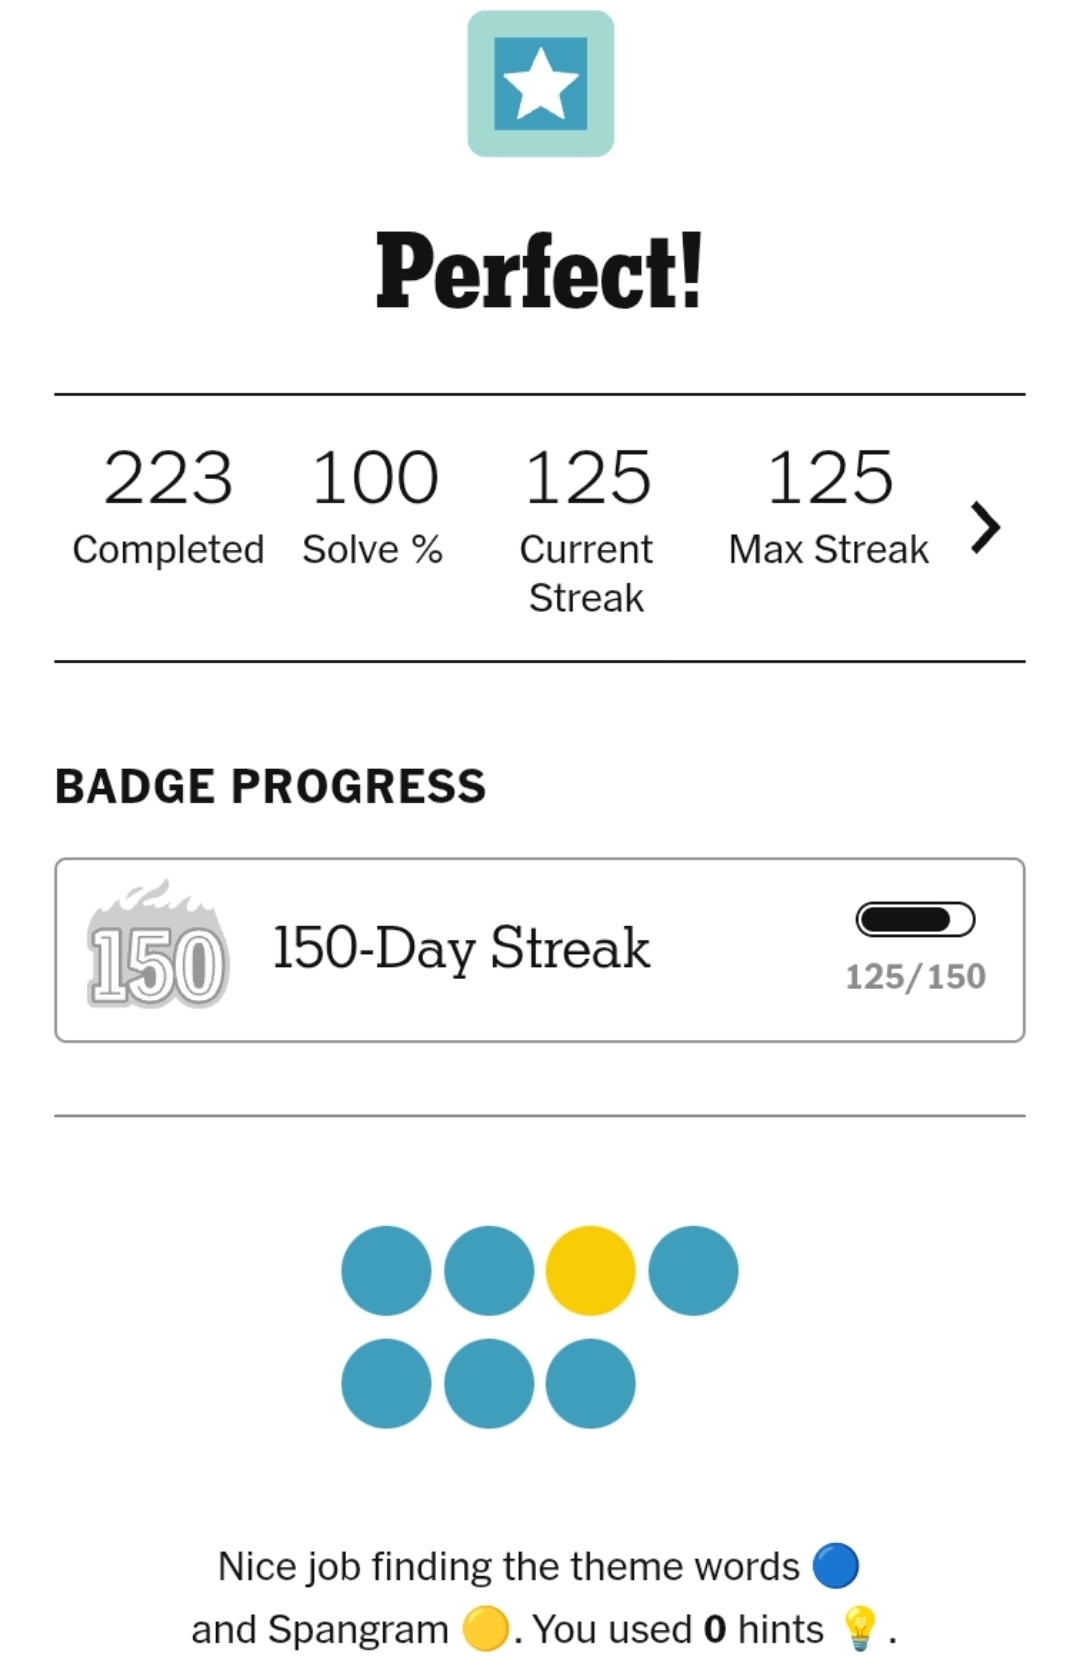This screenshot has height=1677, width=1080.
Task: Expand more stats with right chevron arrow
Action: click(x=985, y=527)
